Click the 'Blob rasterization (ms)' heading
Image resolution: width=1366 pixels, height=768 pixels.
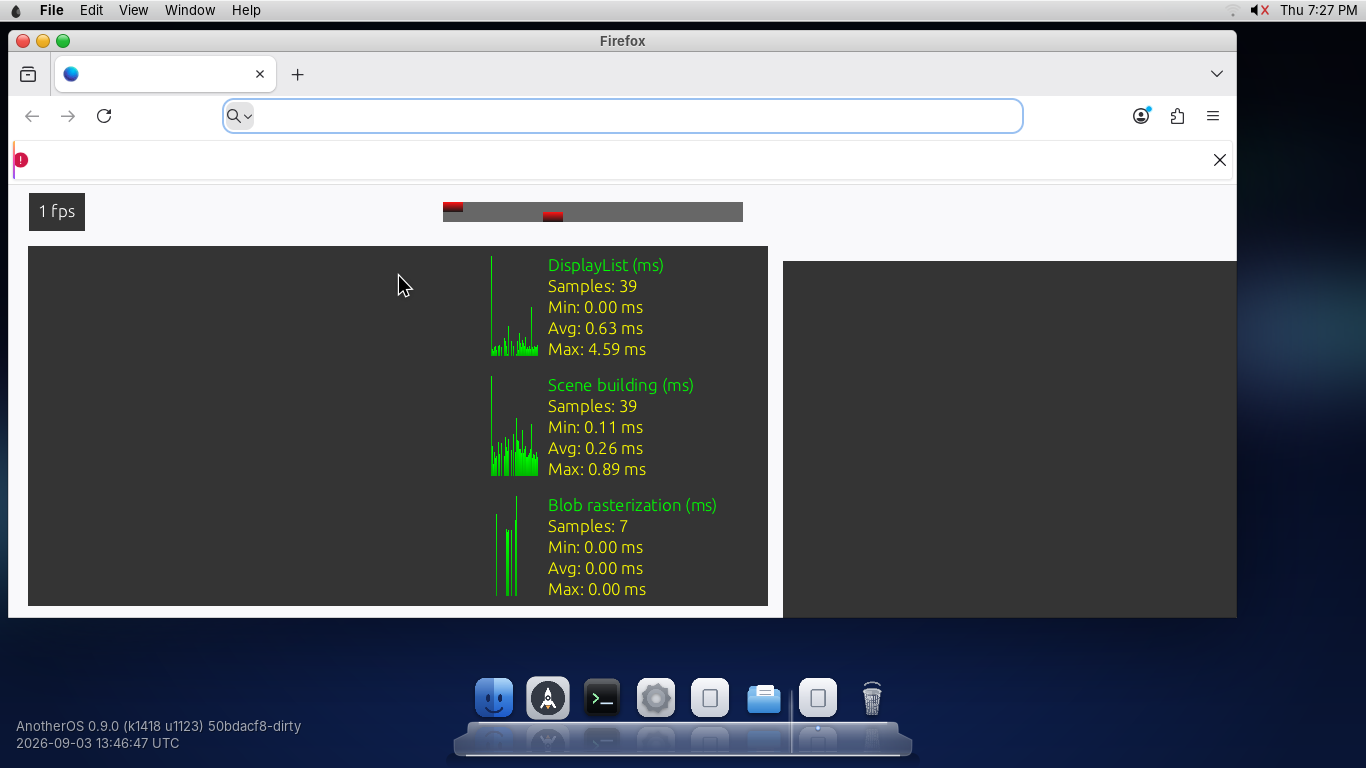632,505
